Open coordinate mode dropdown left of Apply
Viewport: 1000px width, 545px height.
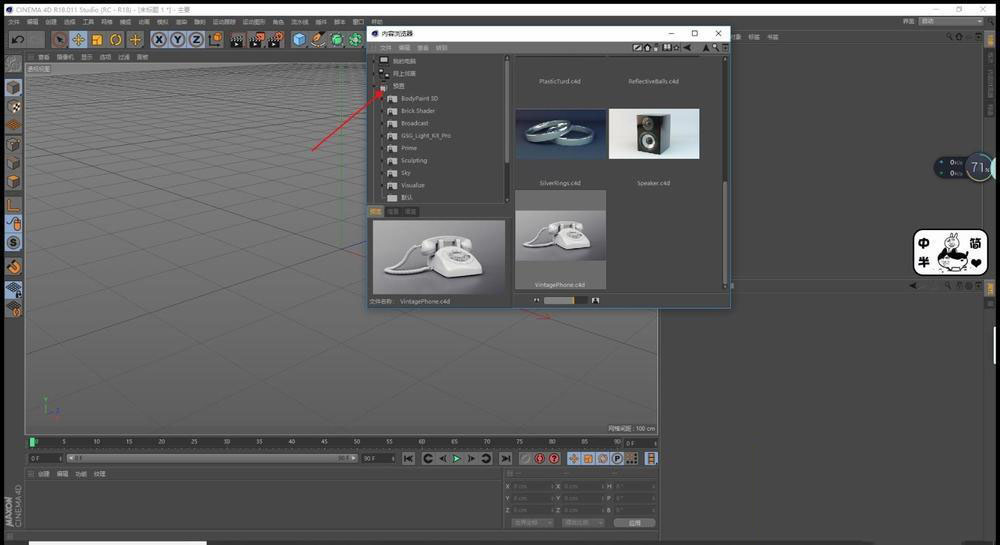(x=584, y=523)
